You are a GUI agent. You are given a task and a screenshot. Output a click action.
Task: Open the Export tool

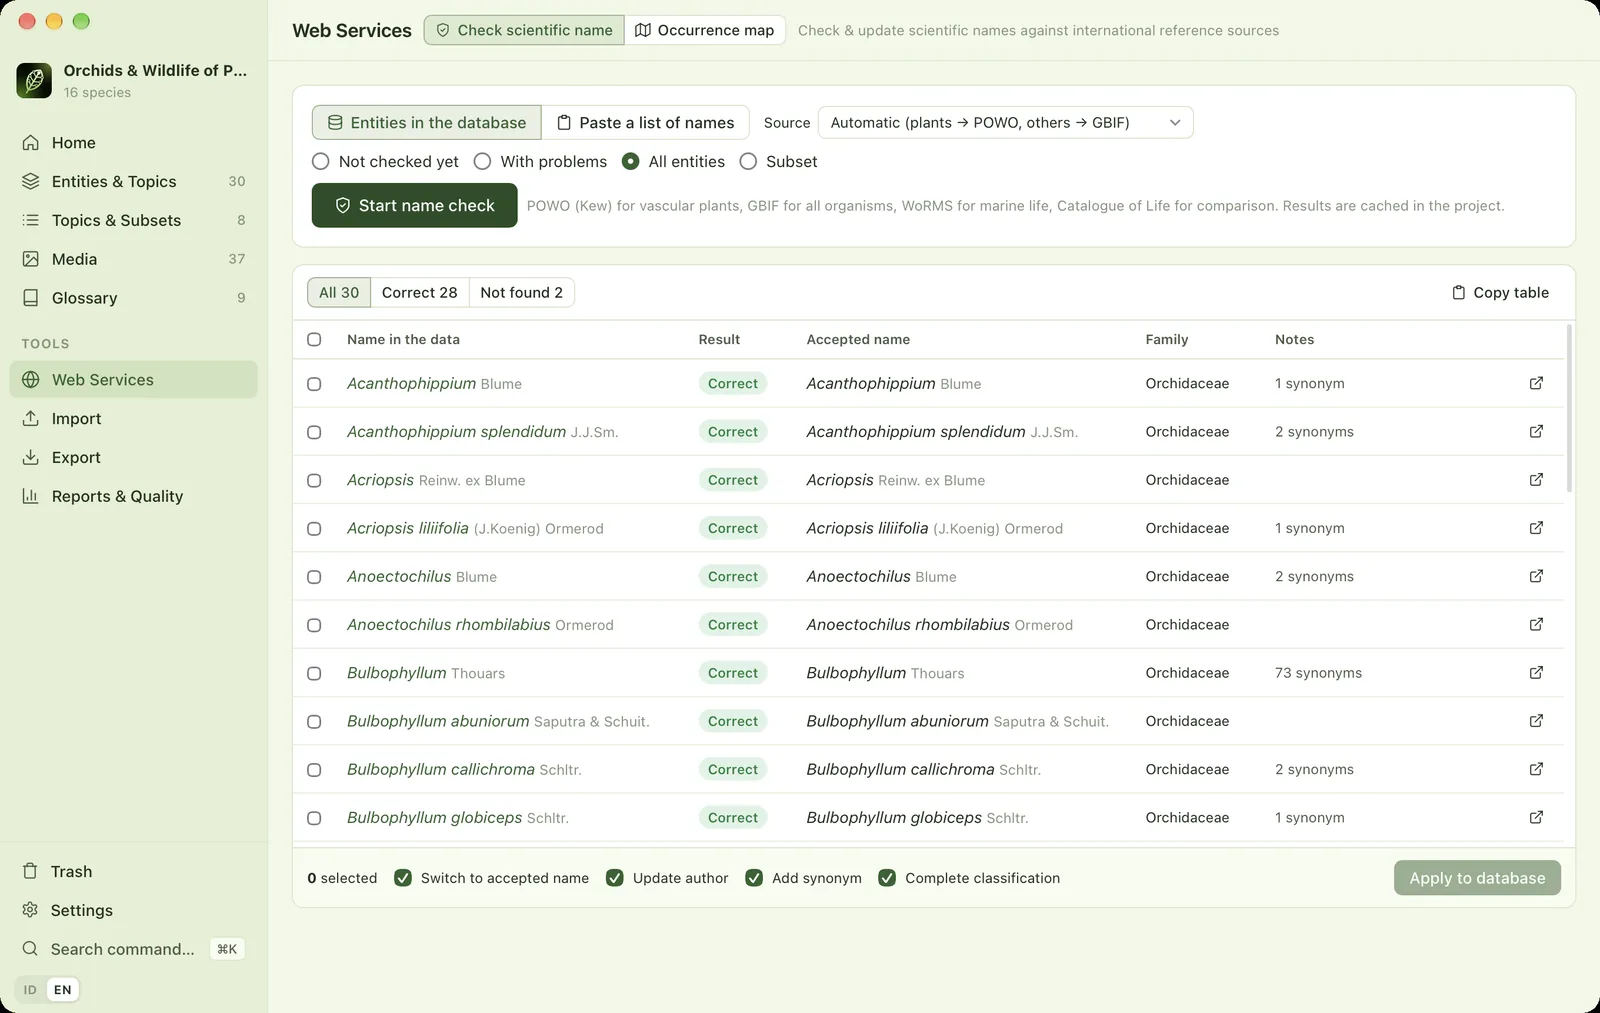pyautogui.click(x=134, y=457)
